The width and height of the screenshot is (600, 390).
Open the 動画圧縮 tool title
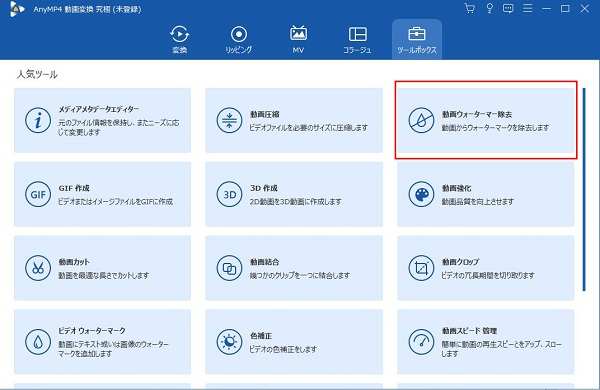pyautogui.click(x=264, y=114)
